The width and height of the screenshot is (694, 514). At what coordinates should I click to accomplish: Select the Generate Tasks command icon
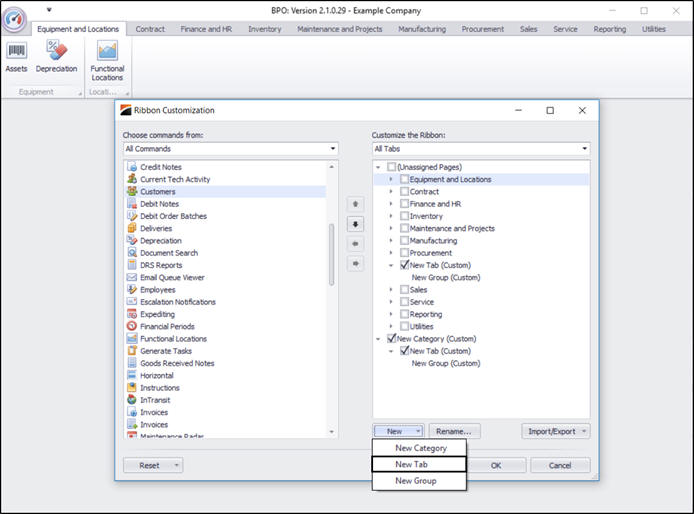click(132, 351)
